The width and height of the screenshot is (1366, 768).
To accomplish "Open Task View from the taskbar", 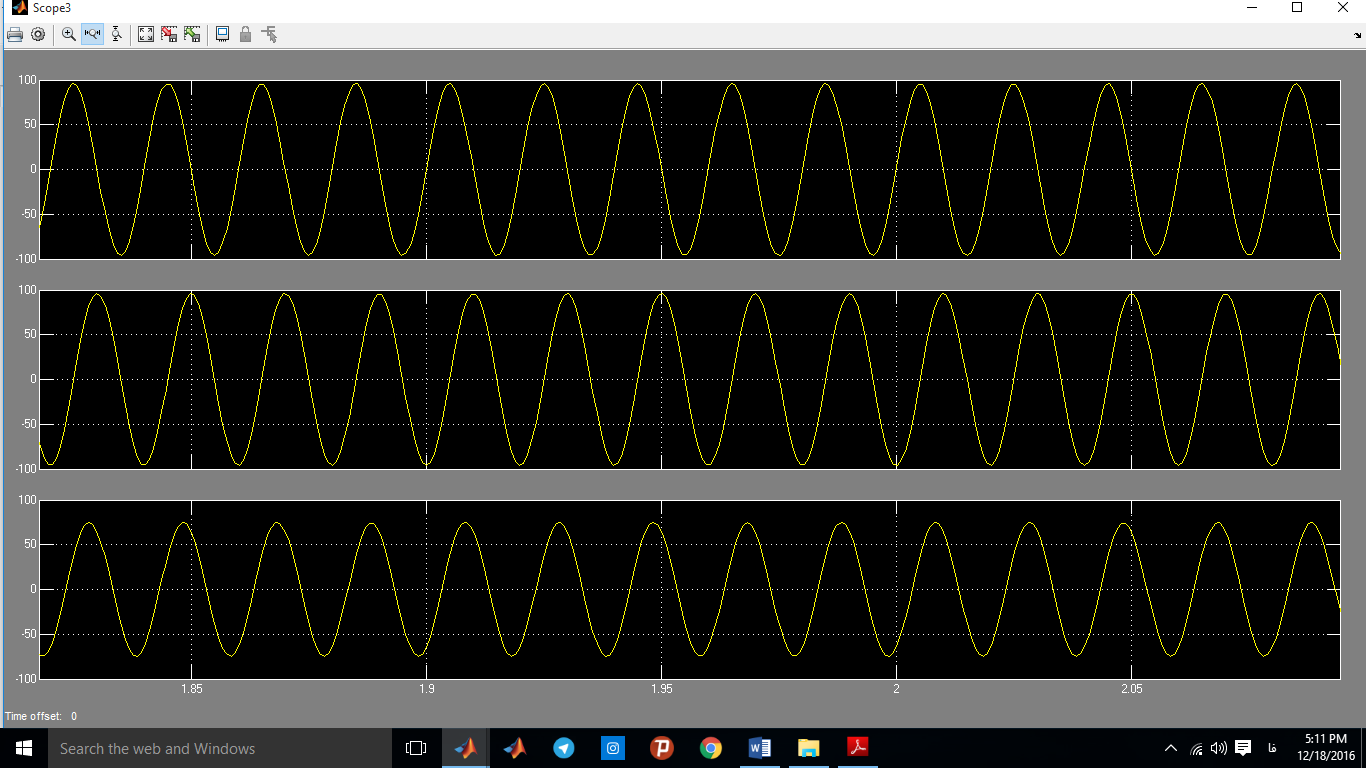I will pos(416,748).
